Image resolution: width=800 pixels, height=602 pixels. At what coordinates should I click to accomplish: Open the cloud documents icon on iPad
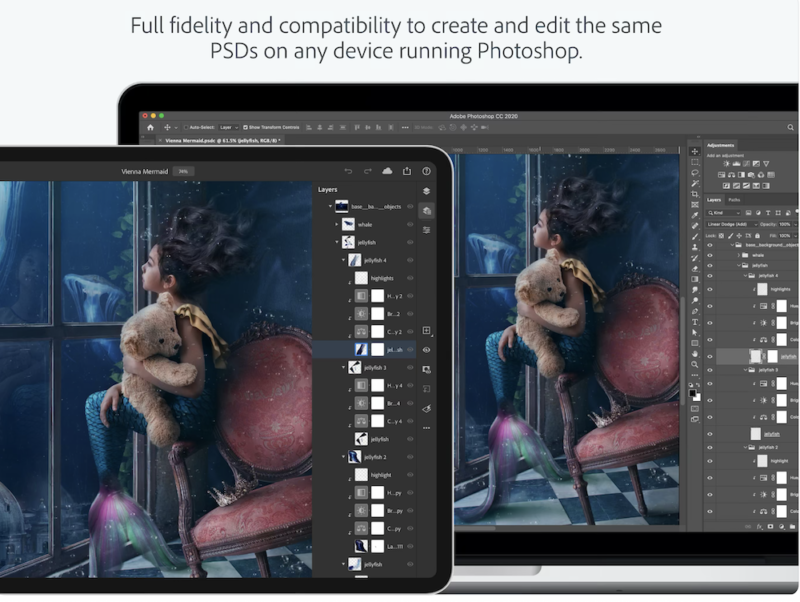[387, 171]
